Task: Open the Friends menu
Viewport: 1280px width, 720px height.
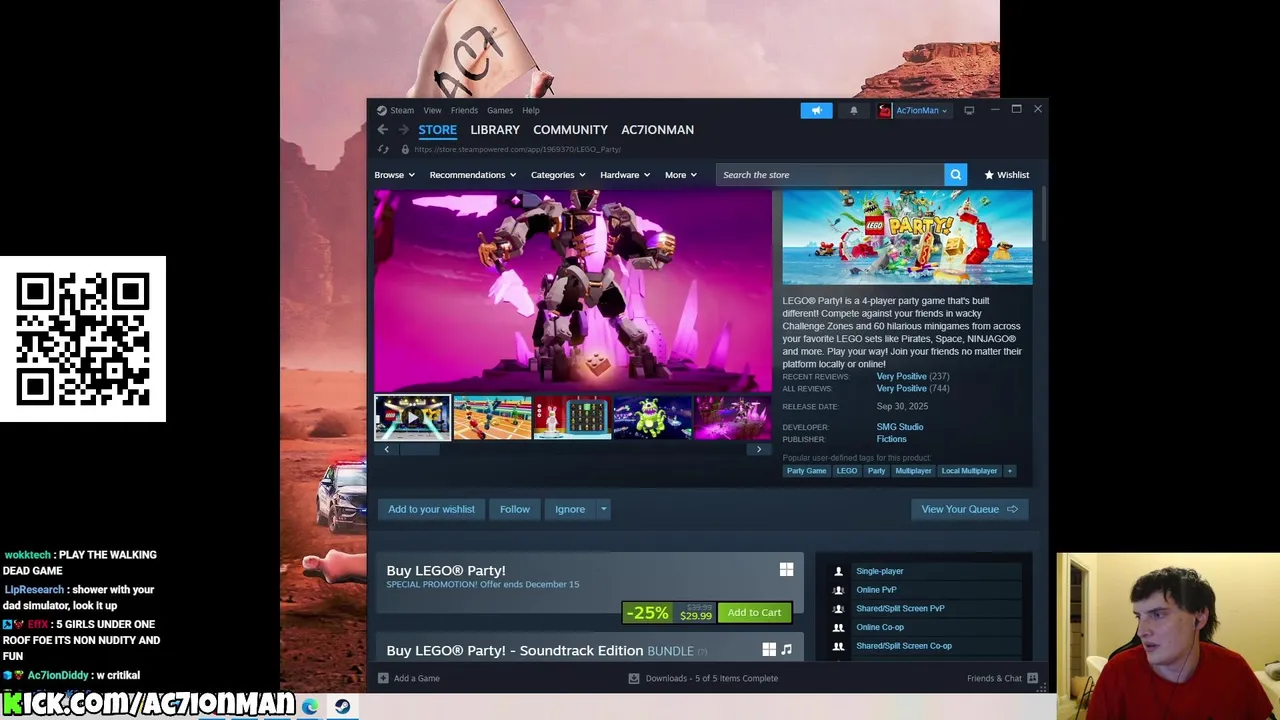Action: pyautogui.click(x=464, y=110)
